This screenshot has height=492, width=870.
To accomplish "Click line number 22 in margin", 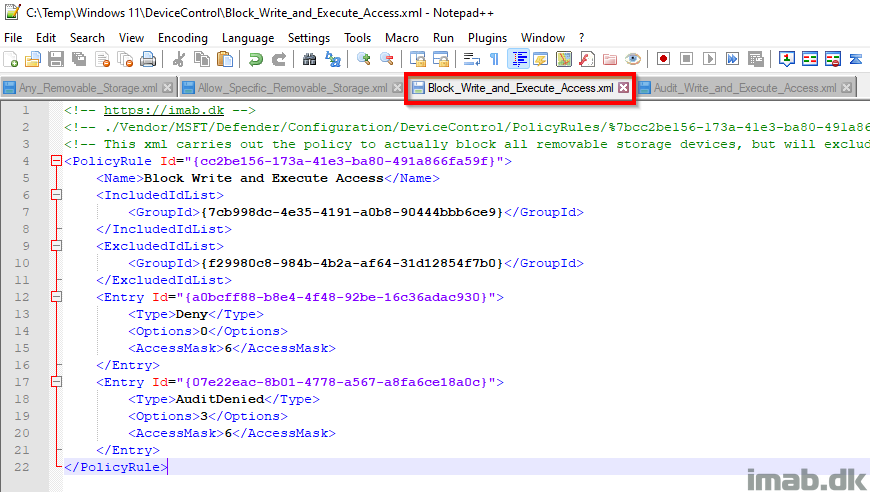I will pyautogui.click(x=22, y=467).
